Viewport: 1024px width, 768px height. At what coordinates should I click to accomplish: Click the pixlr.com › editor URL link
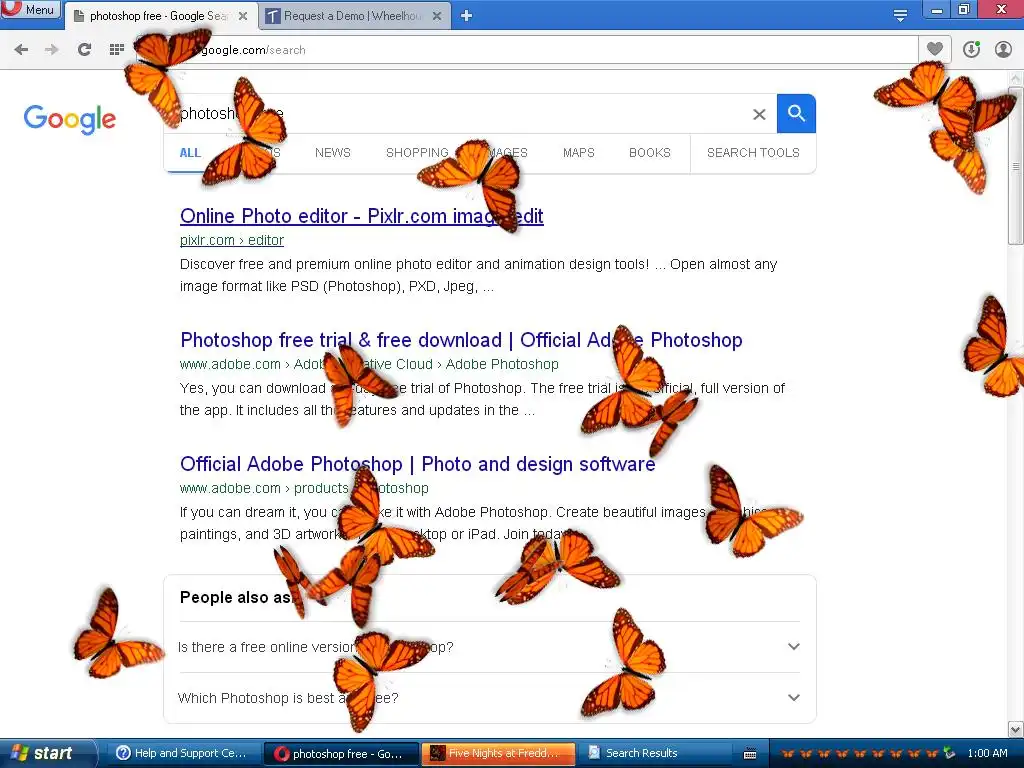[x=232, y=240]
